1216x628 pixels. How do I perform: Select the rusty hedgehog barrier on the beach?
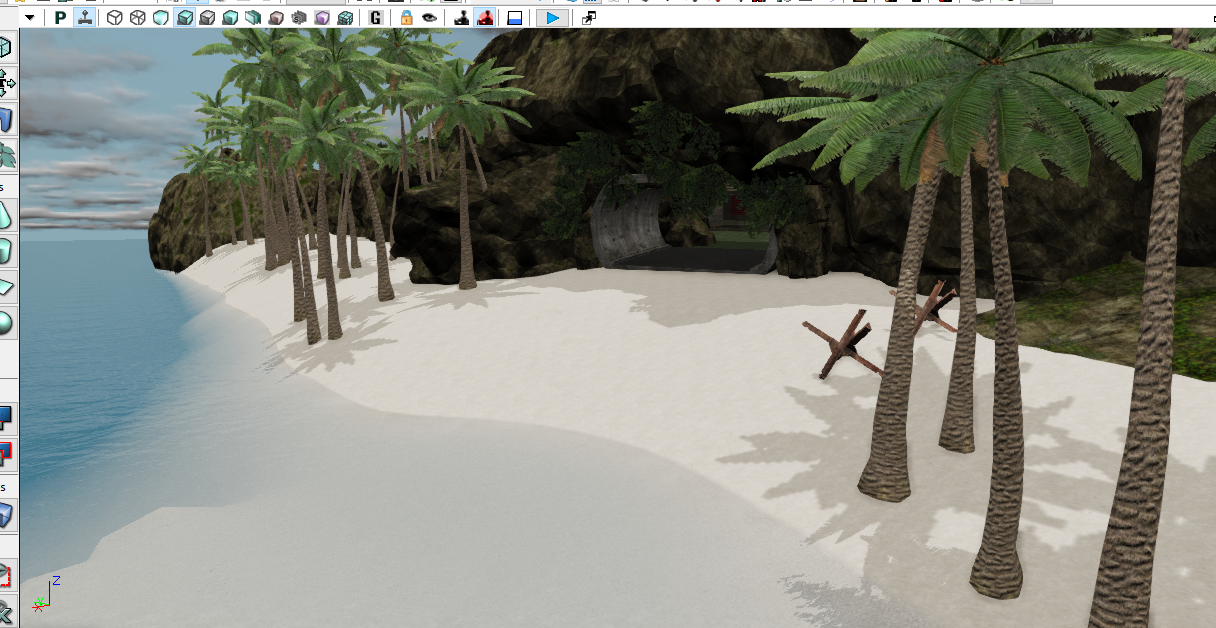(845, 345)
